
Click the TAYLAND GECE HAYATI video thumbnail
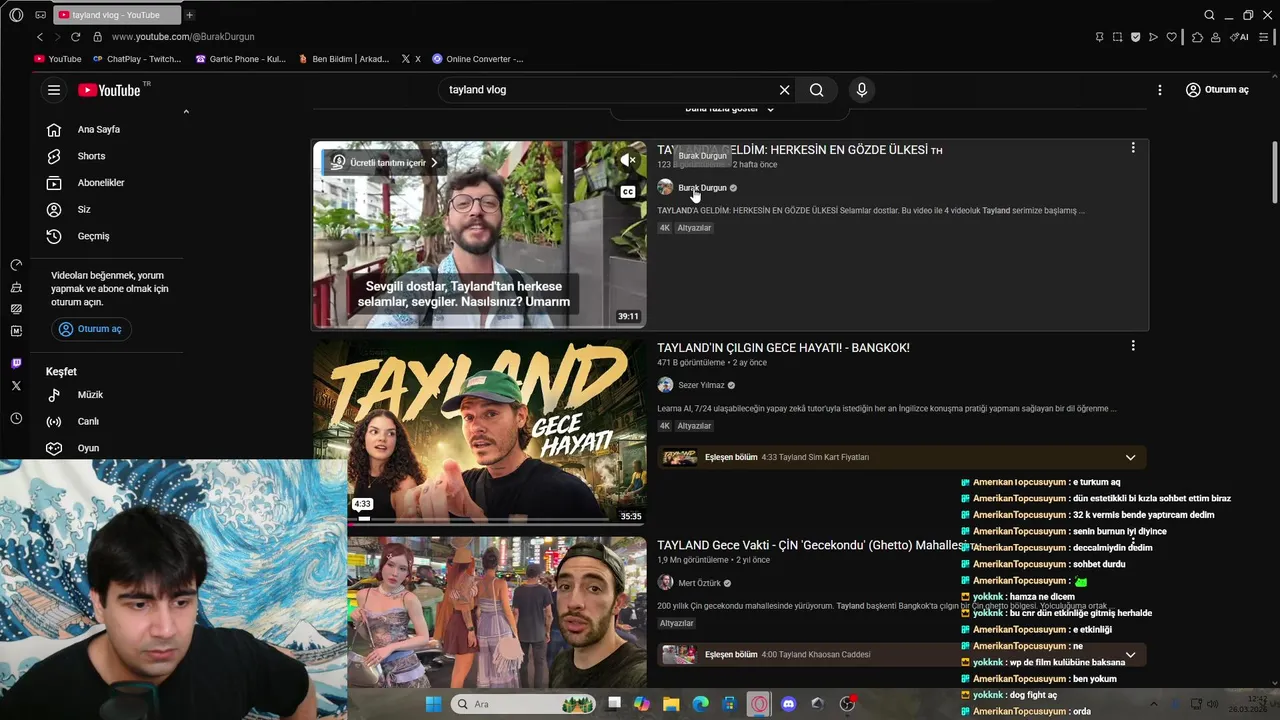(480, 432)
